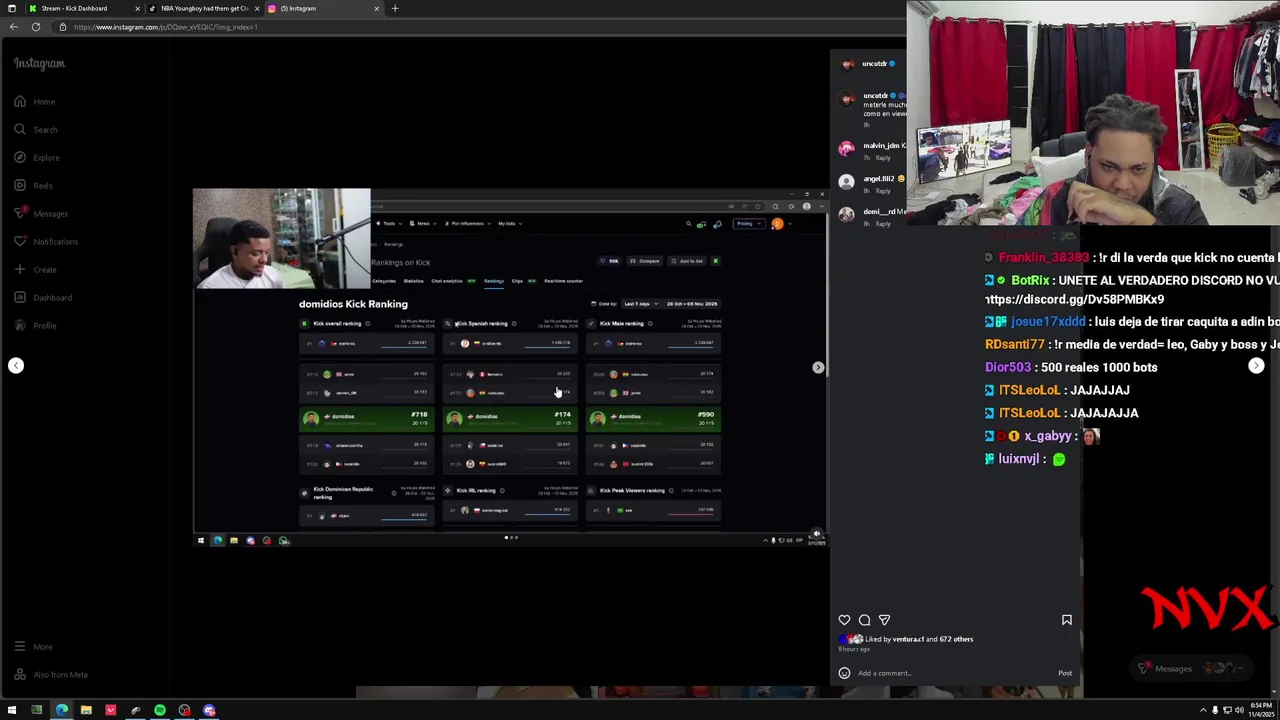Click the Discord link in chat overlay
This screenshot has width=1280, height=720.
pos(1074,299)
